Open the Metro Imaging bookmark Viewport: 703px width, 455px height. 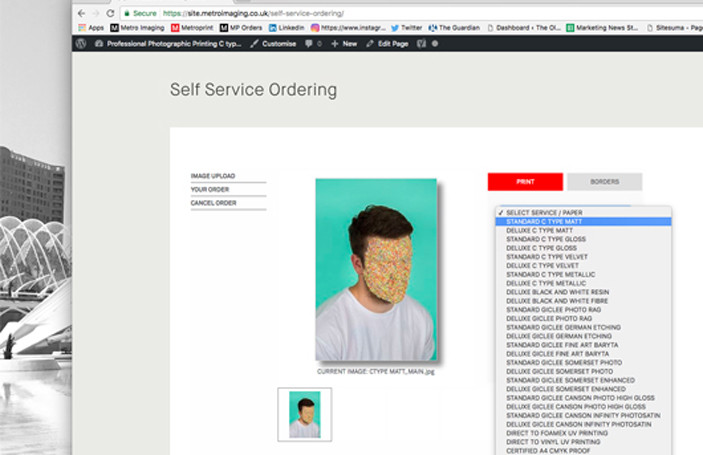137,28
